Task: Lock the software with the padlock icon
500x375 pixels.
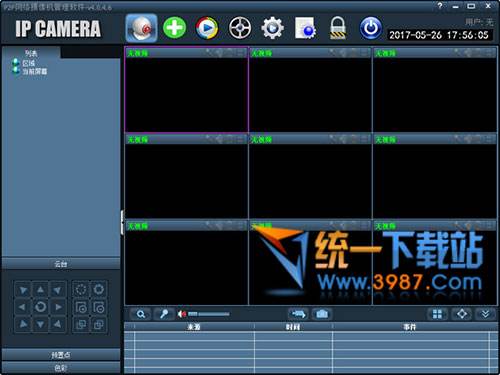Action: [x=338, y=28]
